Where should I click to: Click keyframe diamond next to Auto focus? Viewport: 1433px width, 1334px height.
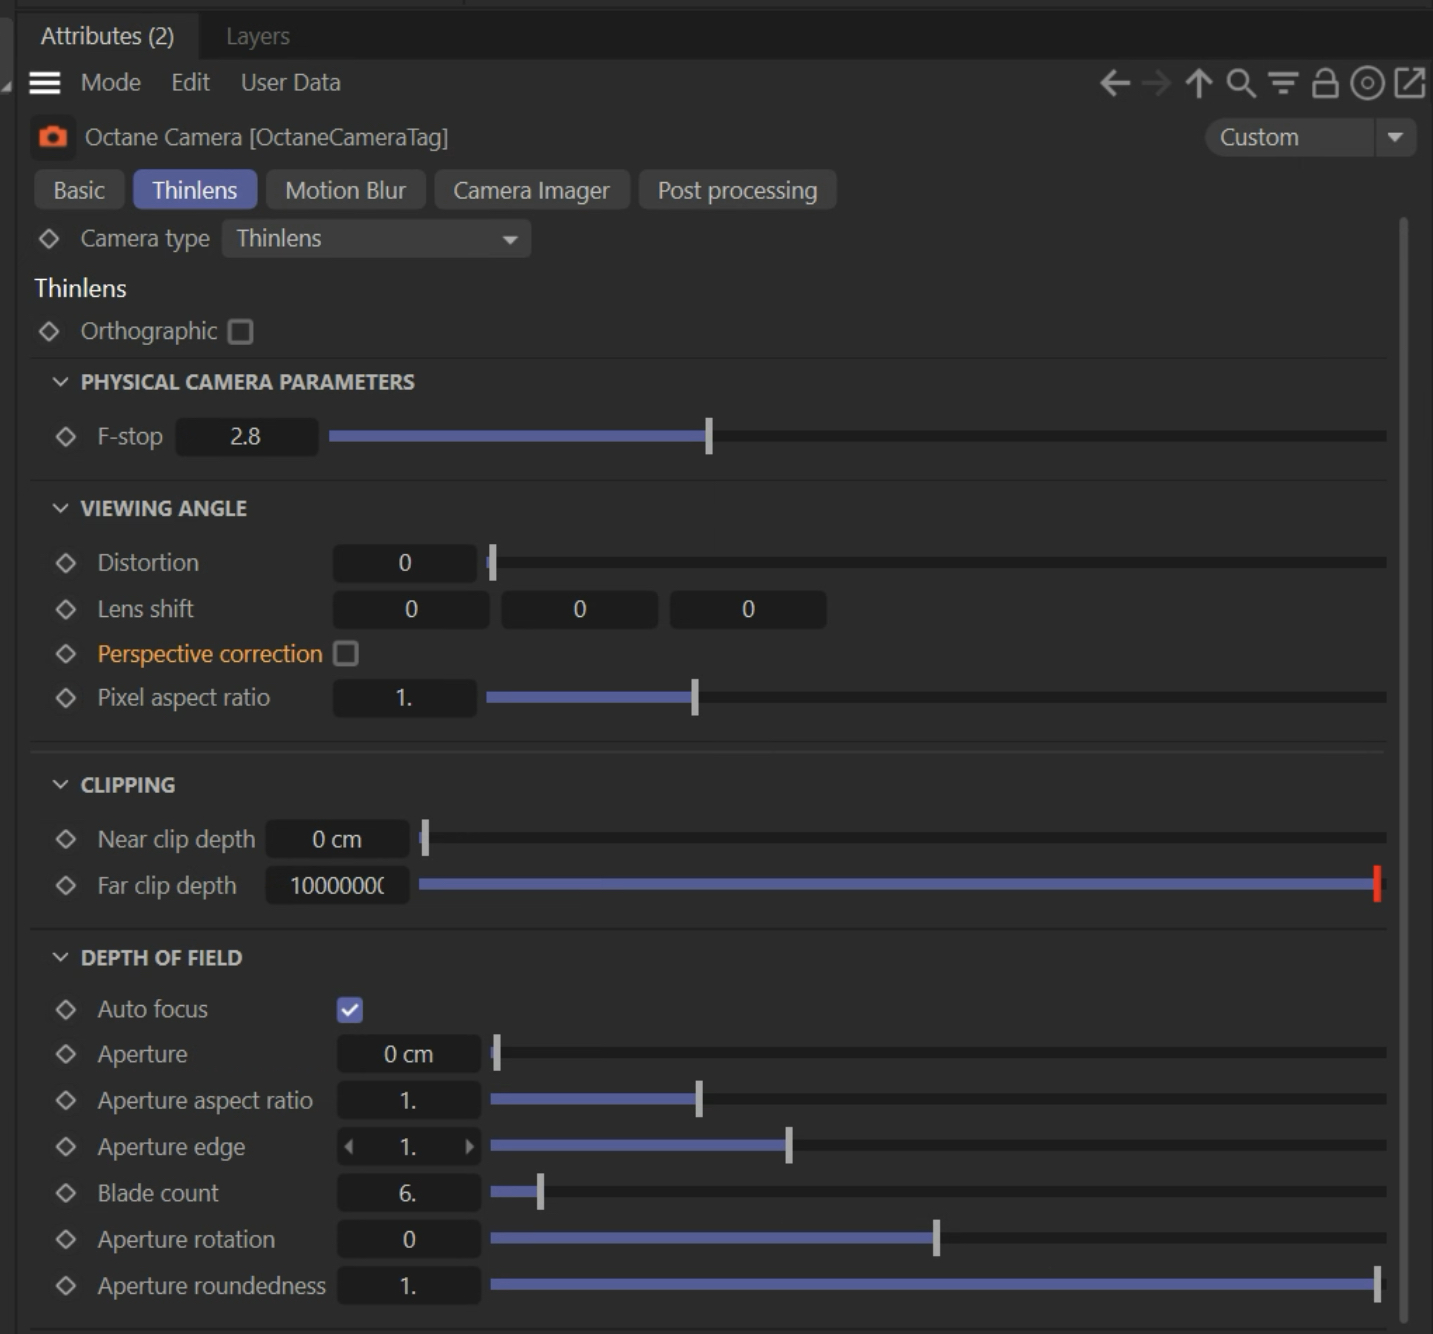coord(66,1010)
